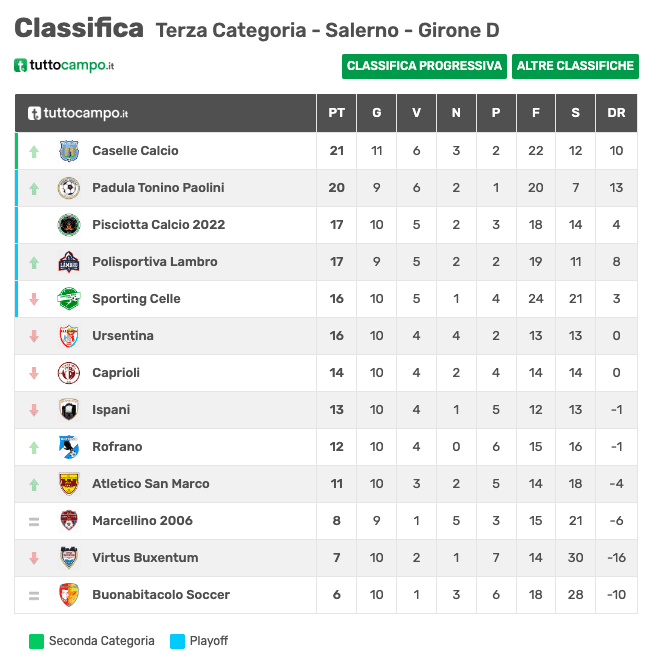Open the Virtus Buxentum team link
This screenshot has width=658, height=666.
pos(145,557)
